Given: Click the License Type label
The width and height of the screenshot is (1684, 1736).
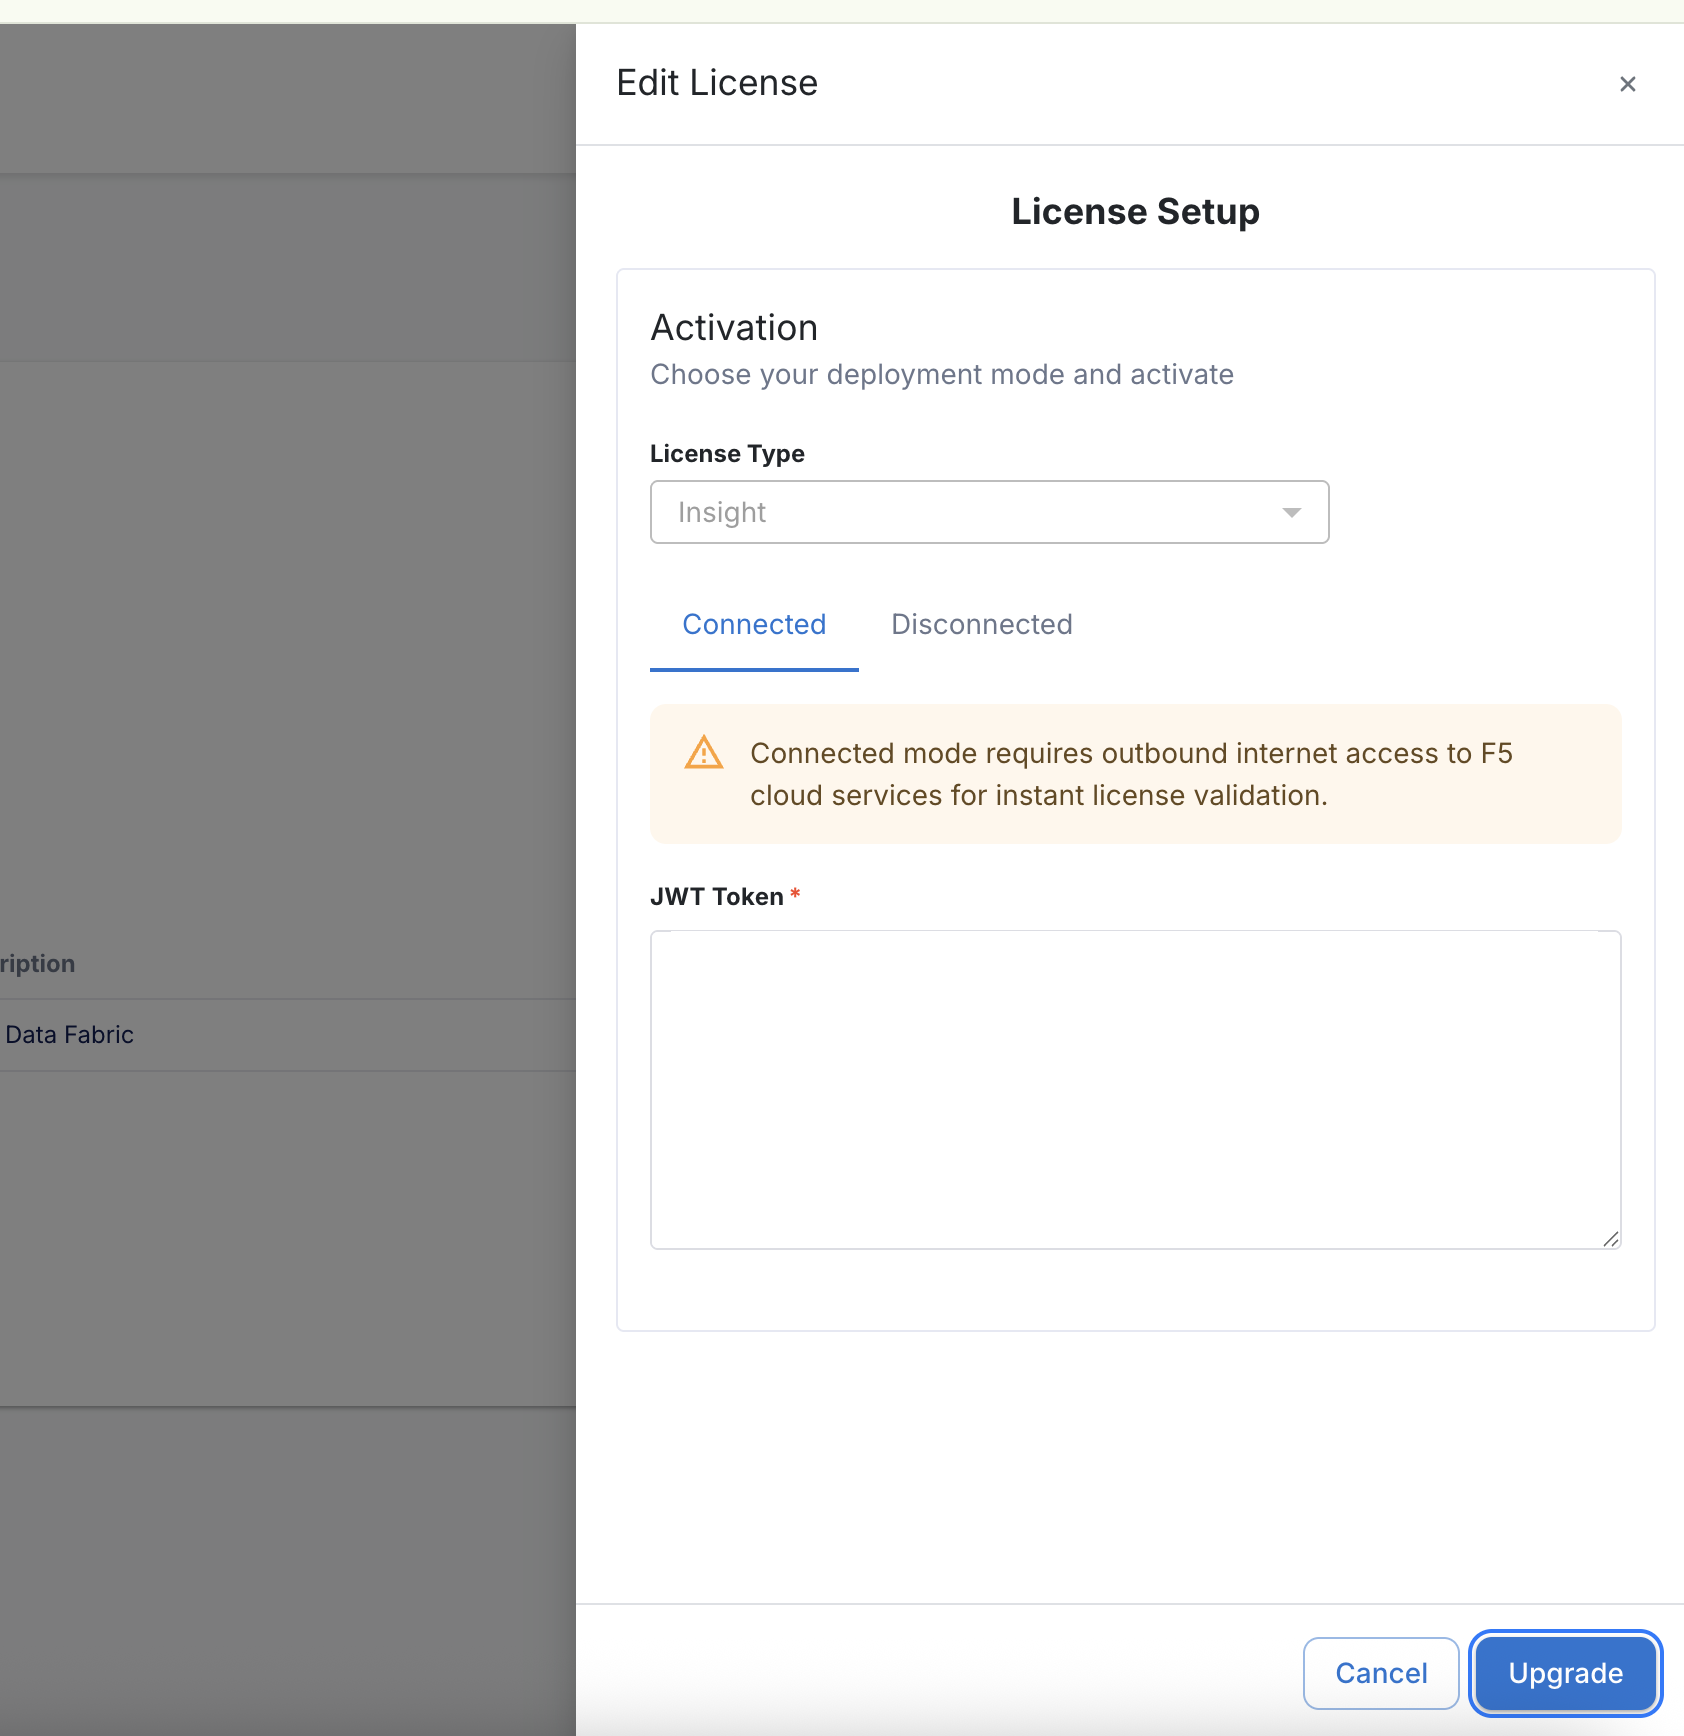Looking at the screenshot, I should (727, 454).
